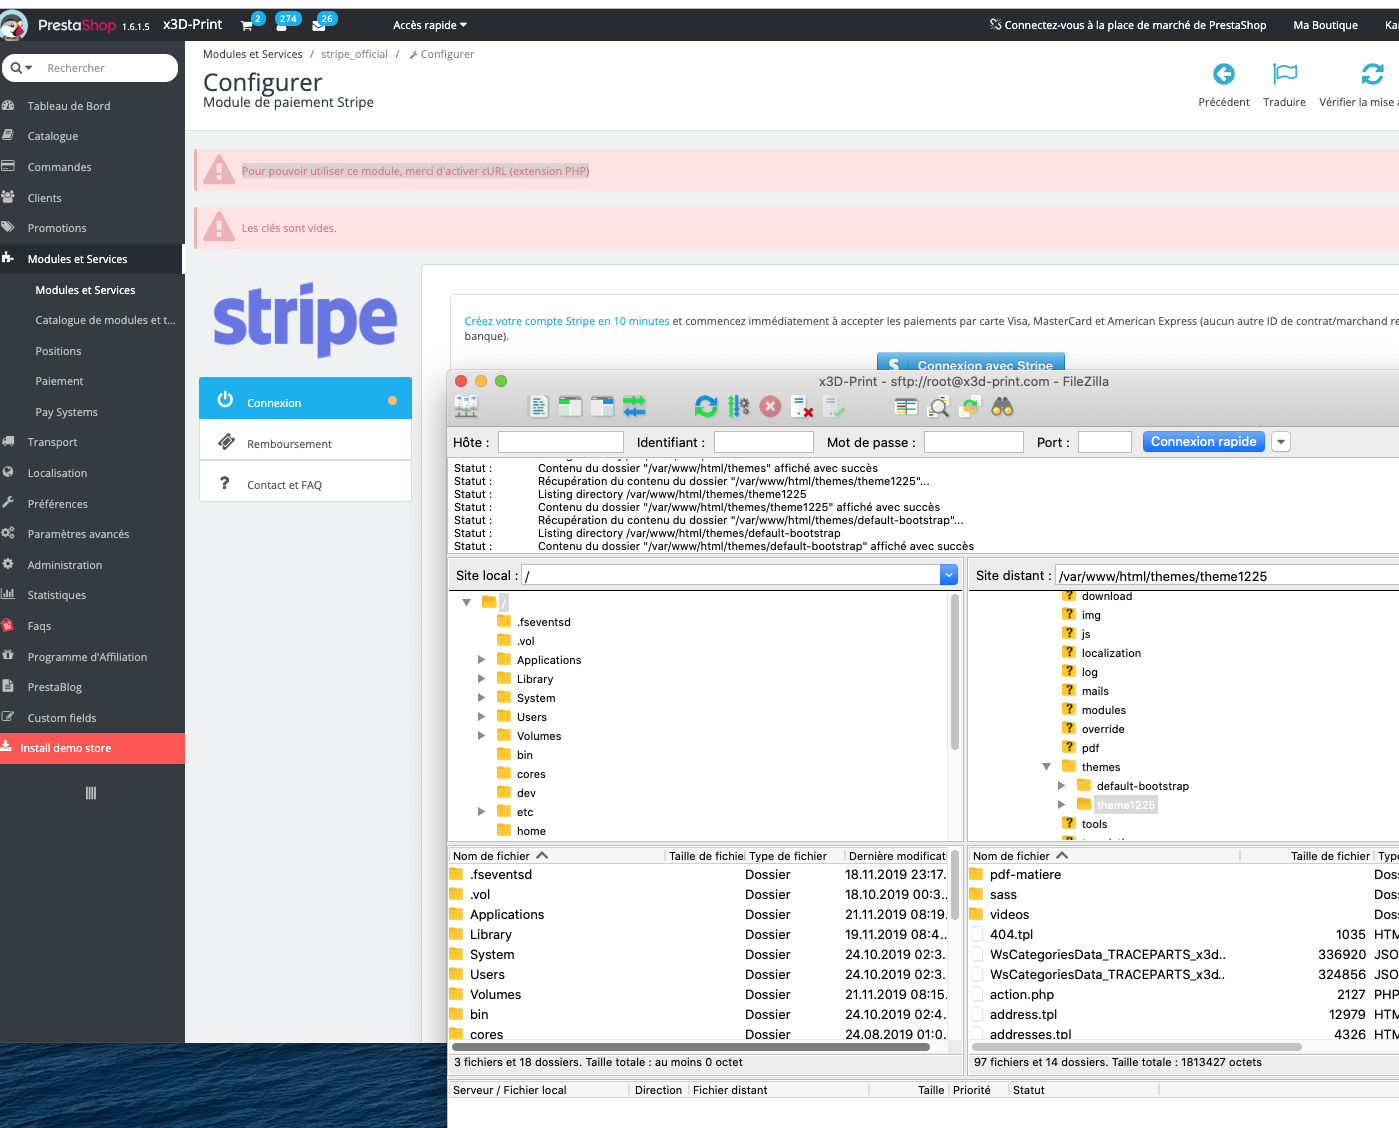
Task: Switch to Connexion tab of Stripe module
Action: pyautogui.click(x=305, y=399)
